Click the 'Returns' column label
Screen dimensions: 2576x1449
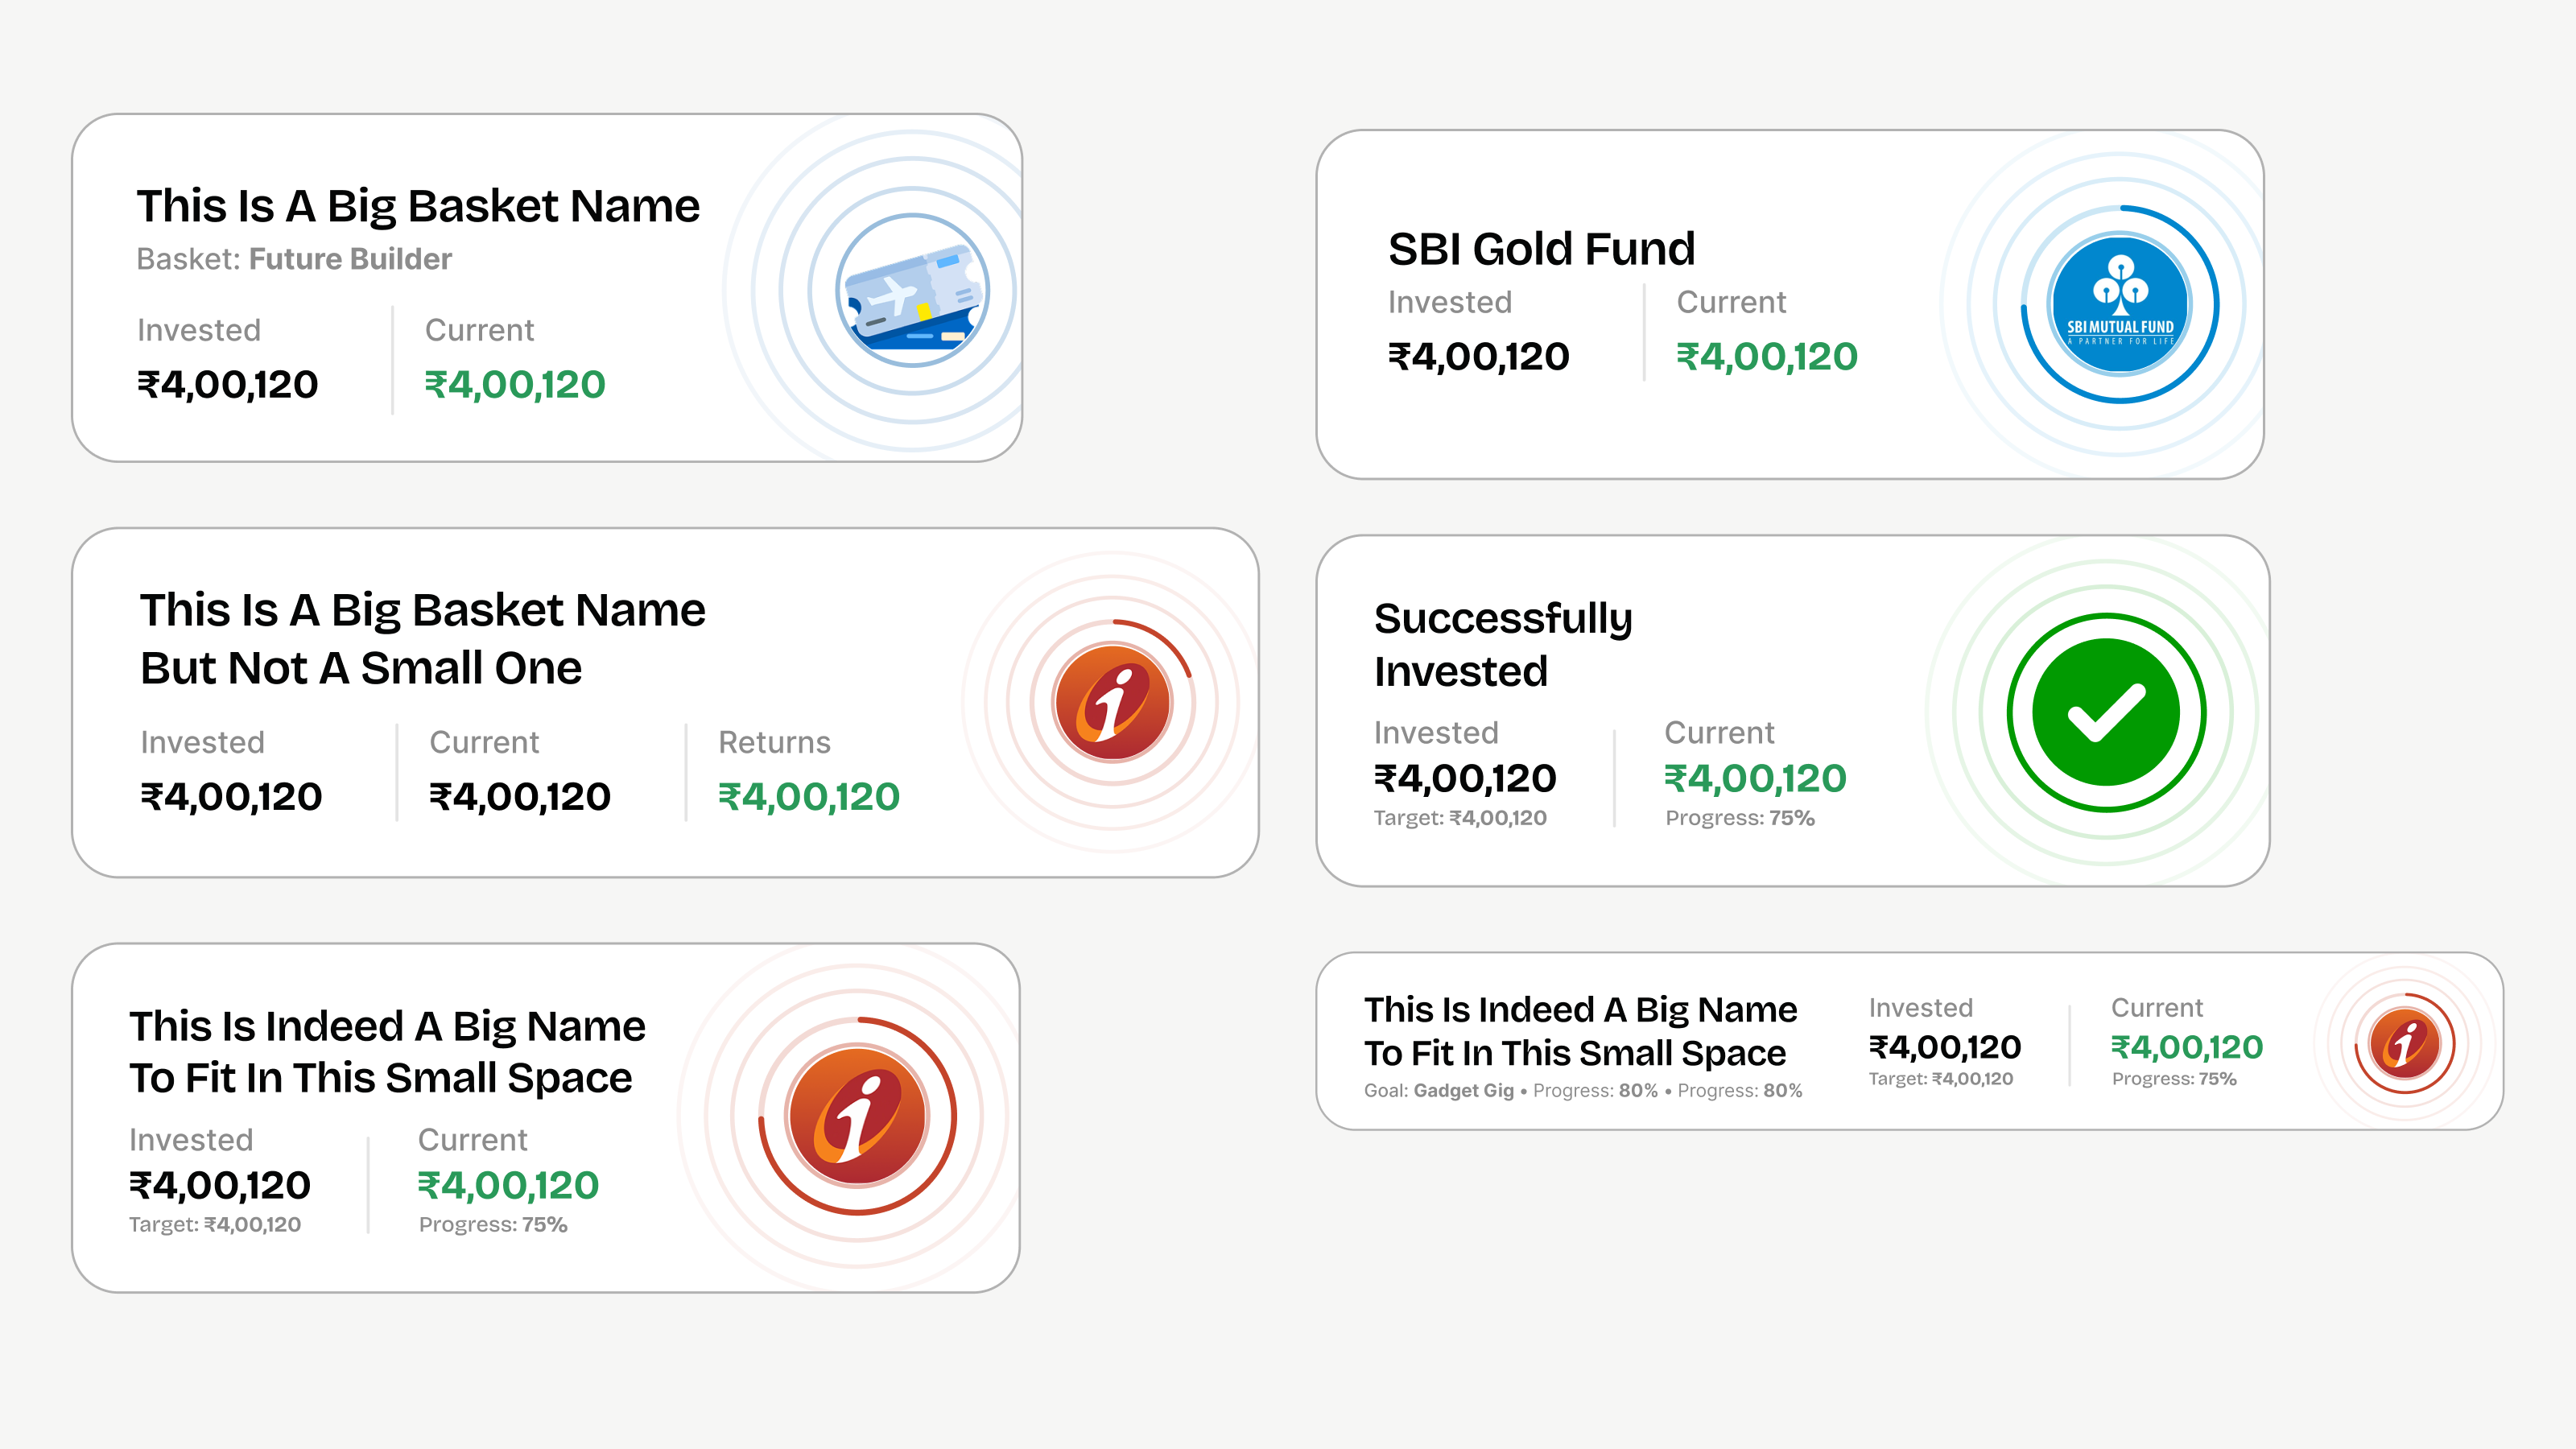coord(774,742)
